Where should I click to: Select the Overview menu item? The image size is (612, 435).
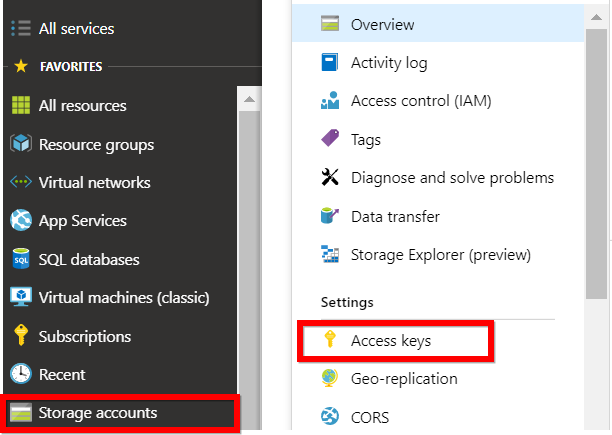pos(438,24)
